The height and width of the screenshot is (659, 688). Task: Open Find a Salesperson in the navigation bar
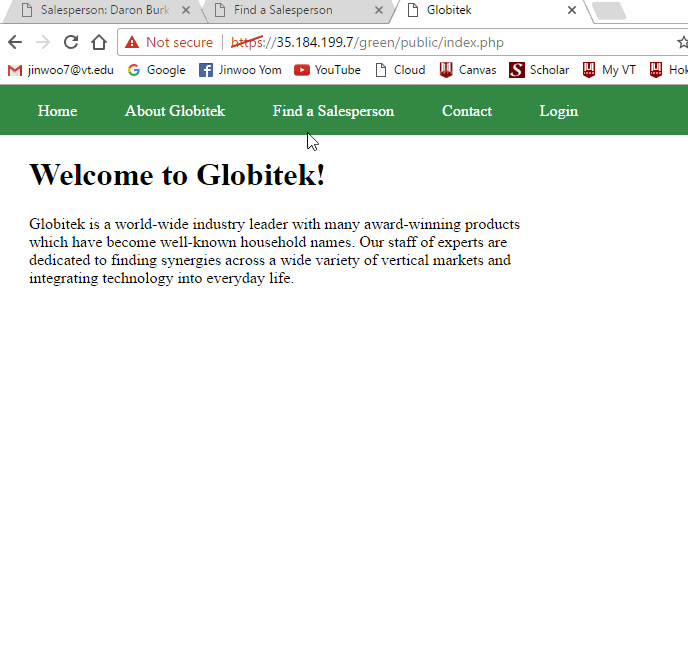pos(333,111)
